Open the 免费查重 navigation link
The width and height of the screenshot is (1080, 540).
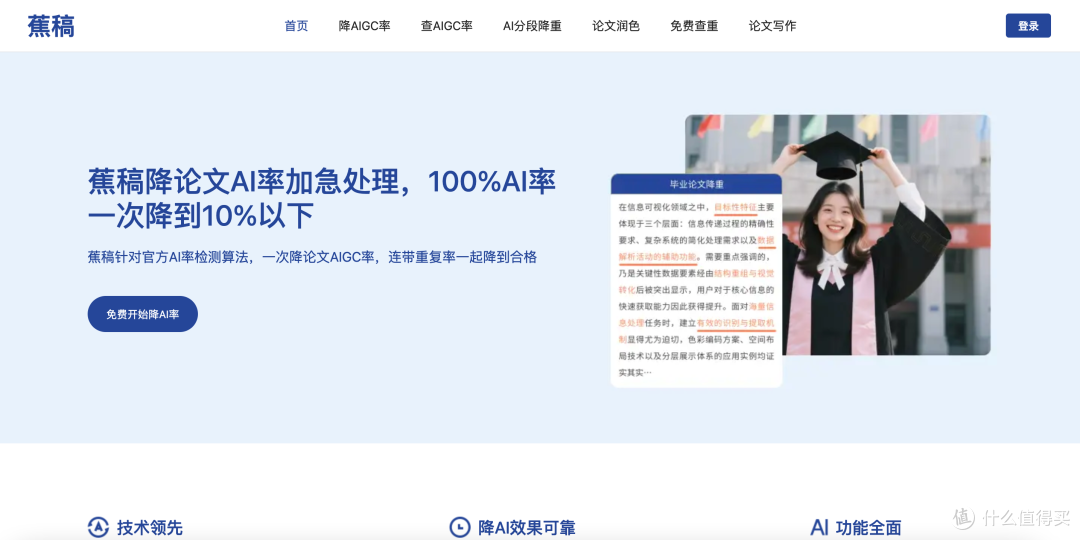click(694, 26)
